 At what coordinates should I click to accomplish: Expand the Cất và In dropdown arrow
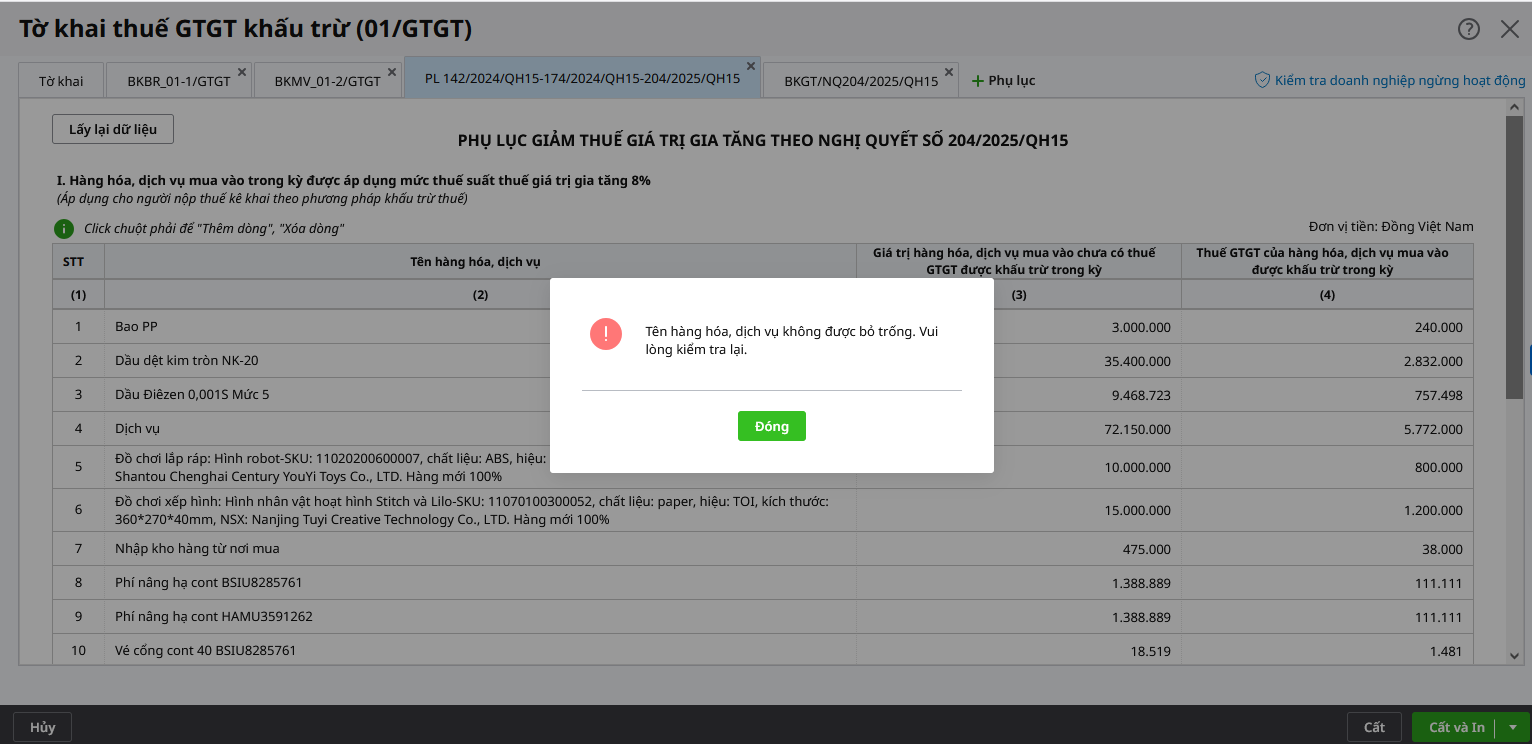[1513, 727]
